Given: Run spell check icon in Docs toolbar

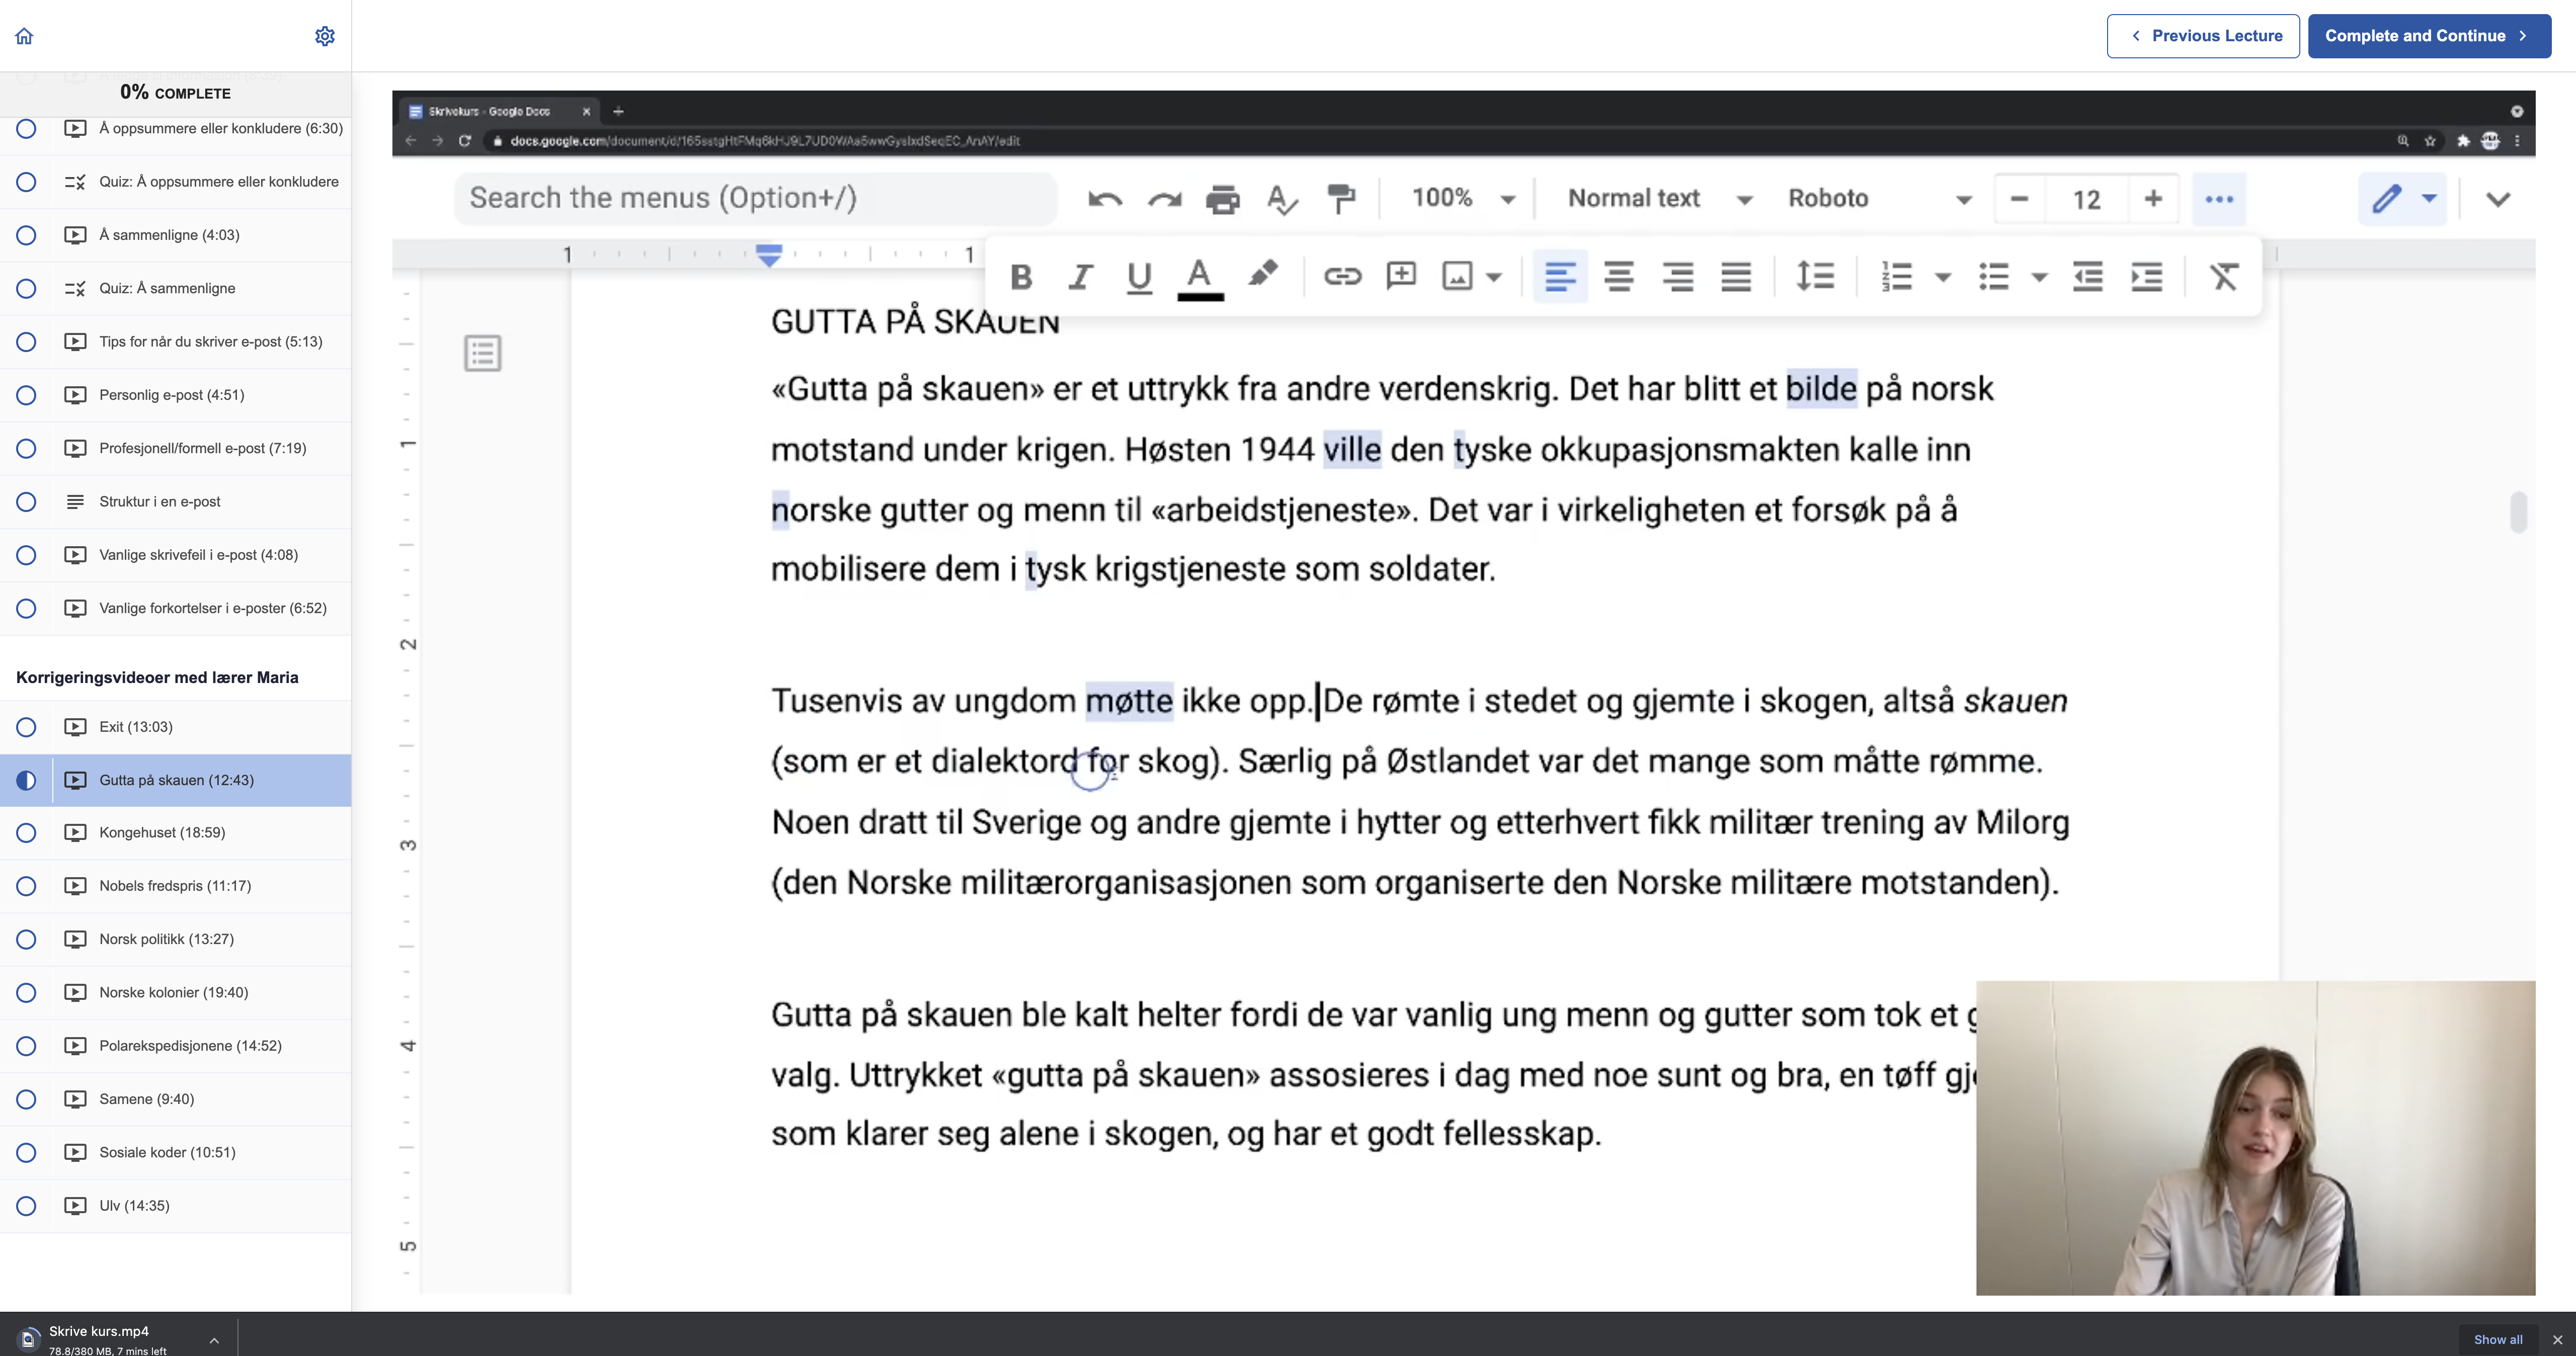Looking at the screenshot, I should pos(1282,199).
